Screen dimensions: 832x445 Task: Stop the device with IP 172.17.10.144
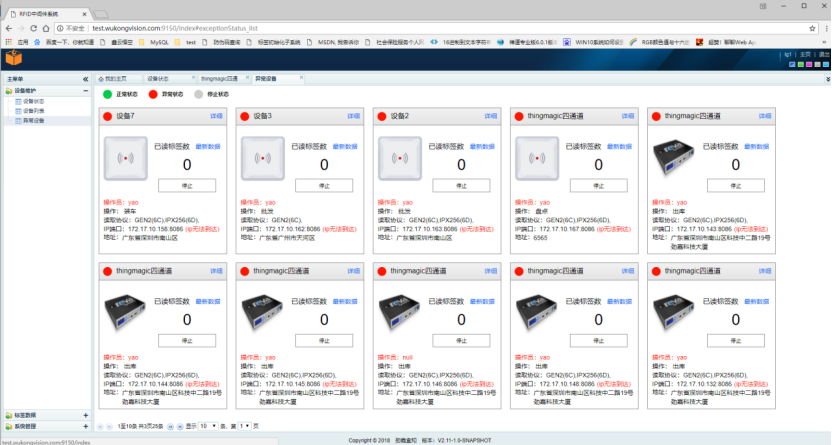tap(187, 341)
